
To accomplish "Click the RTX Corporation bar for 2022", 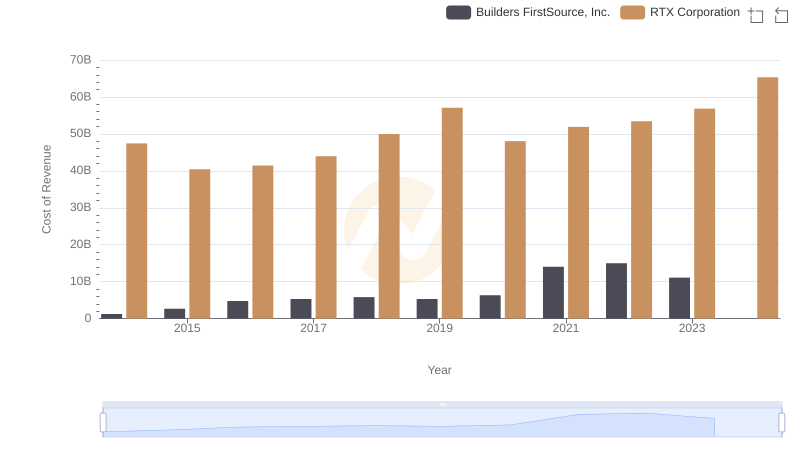I will [x=641, y=220].
